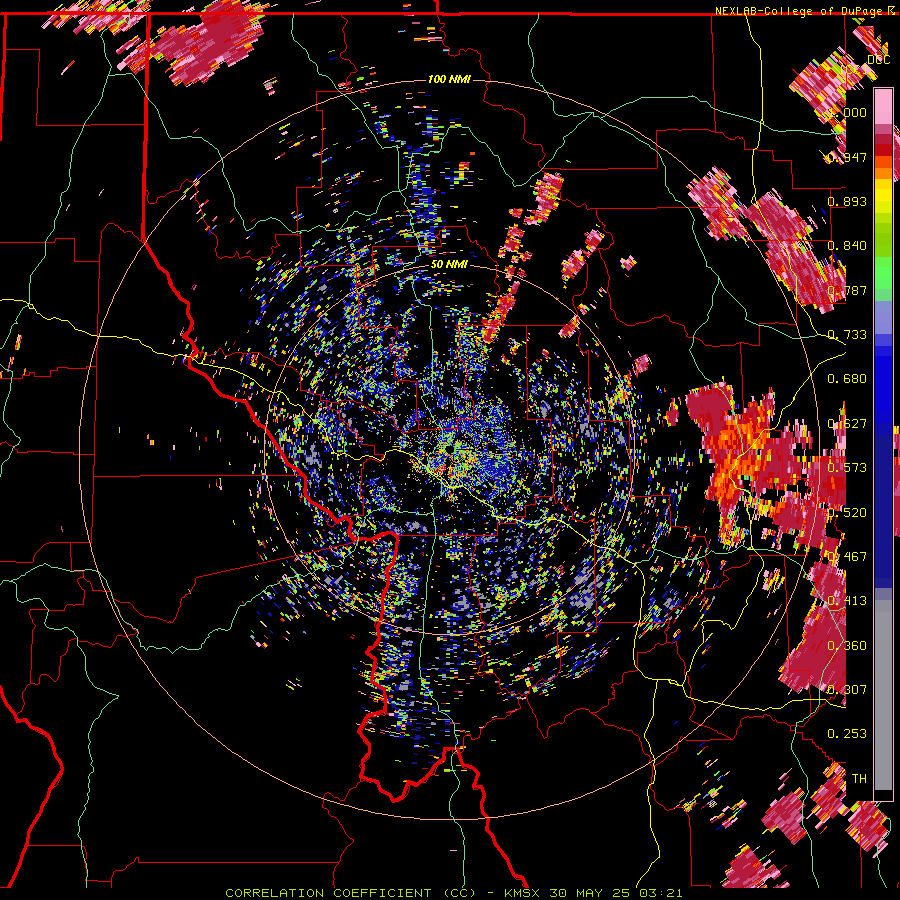Click the 50 NMI range ring label
Viewport: 900px width, 900px height.
pos(449,264)
